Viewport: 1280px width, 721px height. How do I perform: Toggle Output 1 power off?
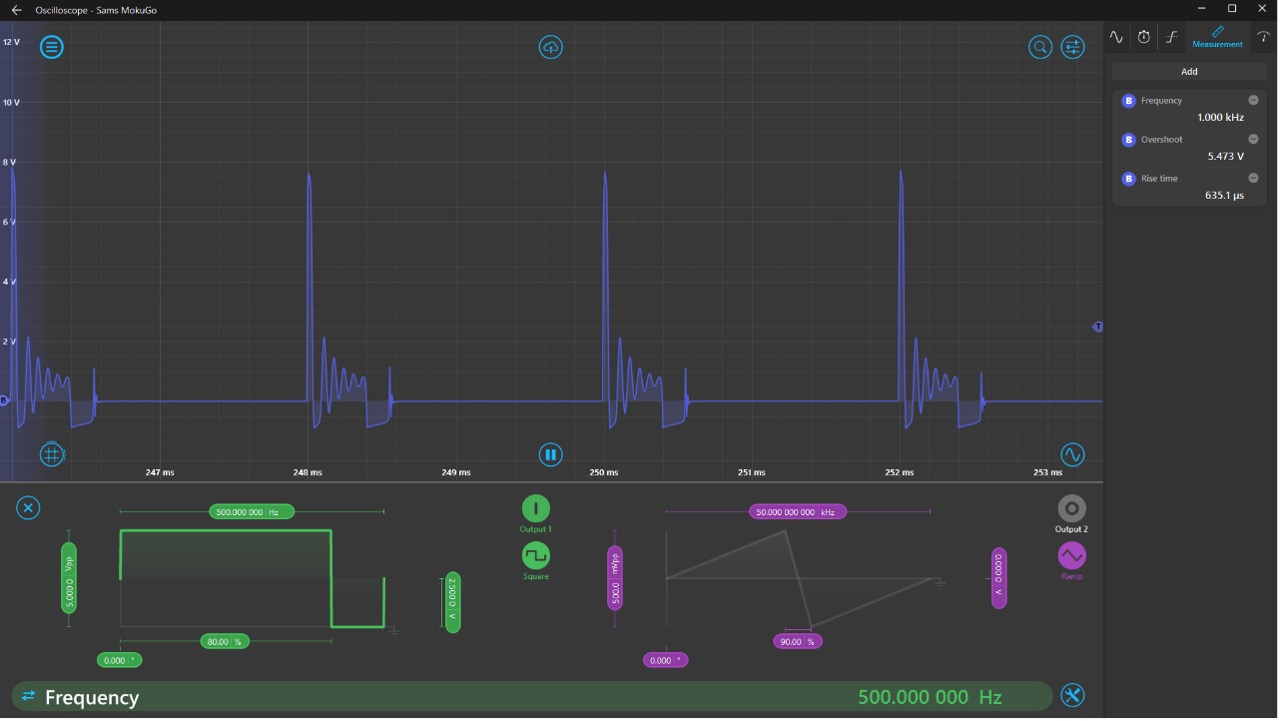536,508
